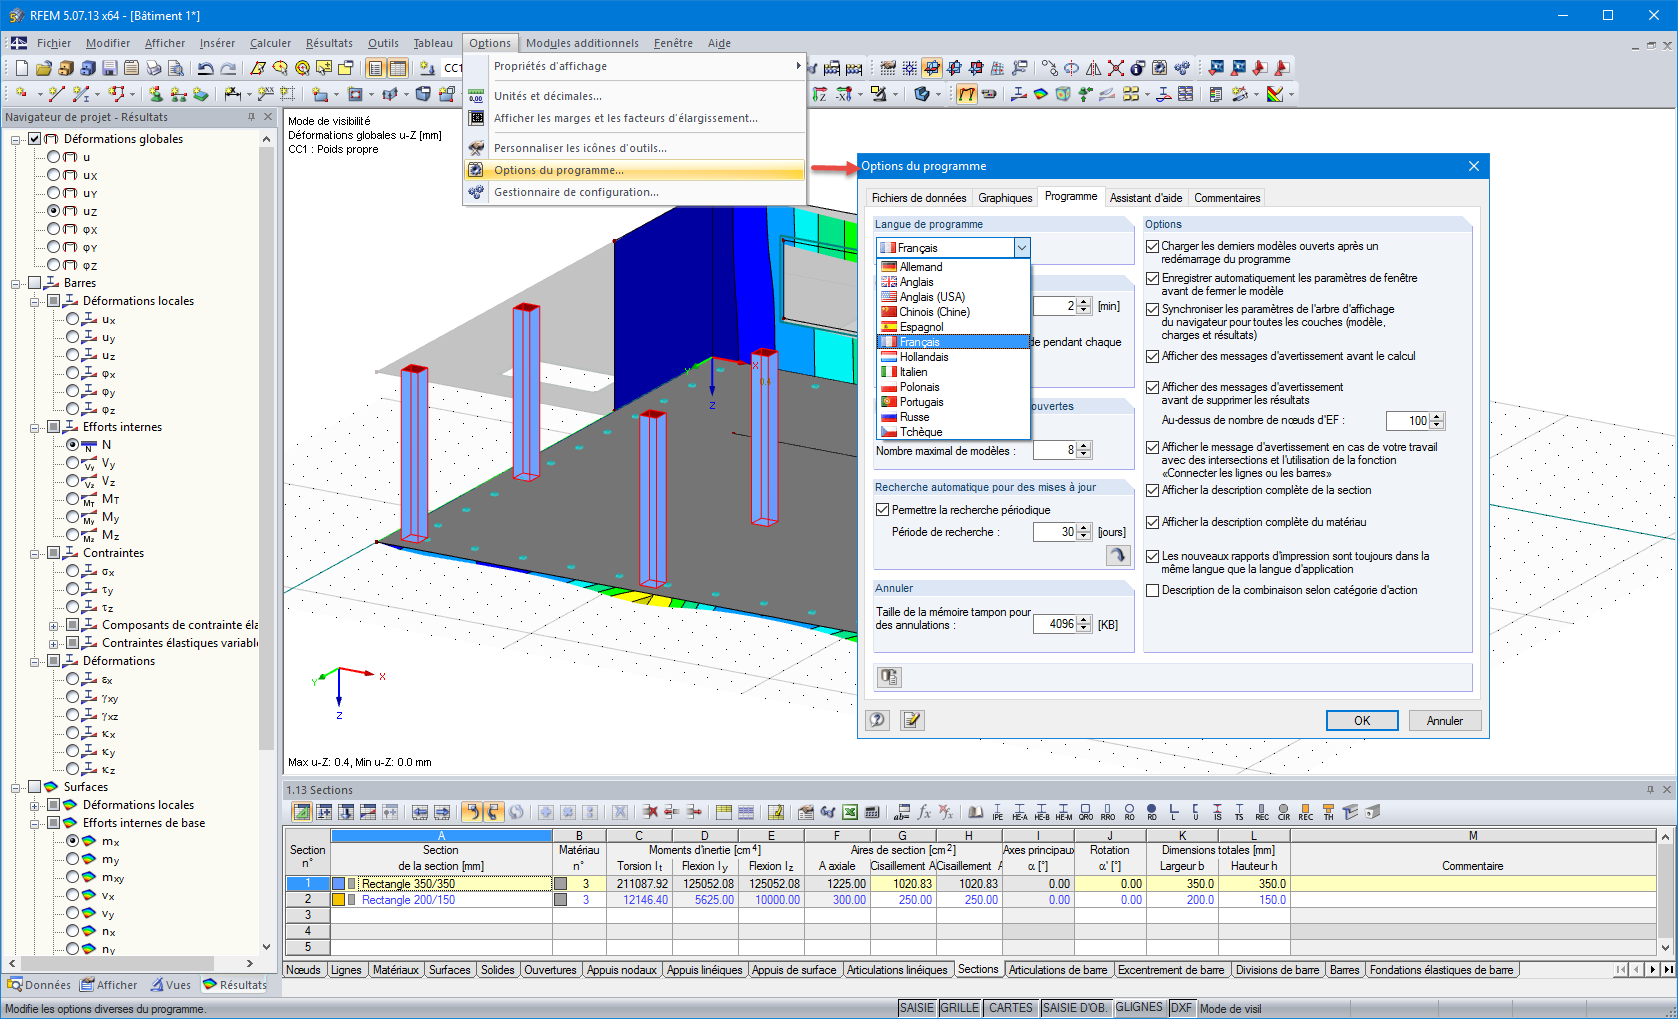Click the orange color swatch of section 2
The height and width of the screenshot is (1019, 1678).
point(338,900)
